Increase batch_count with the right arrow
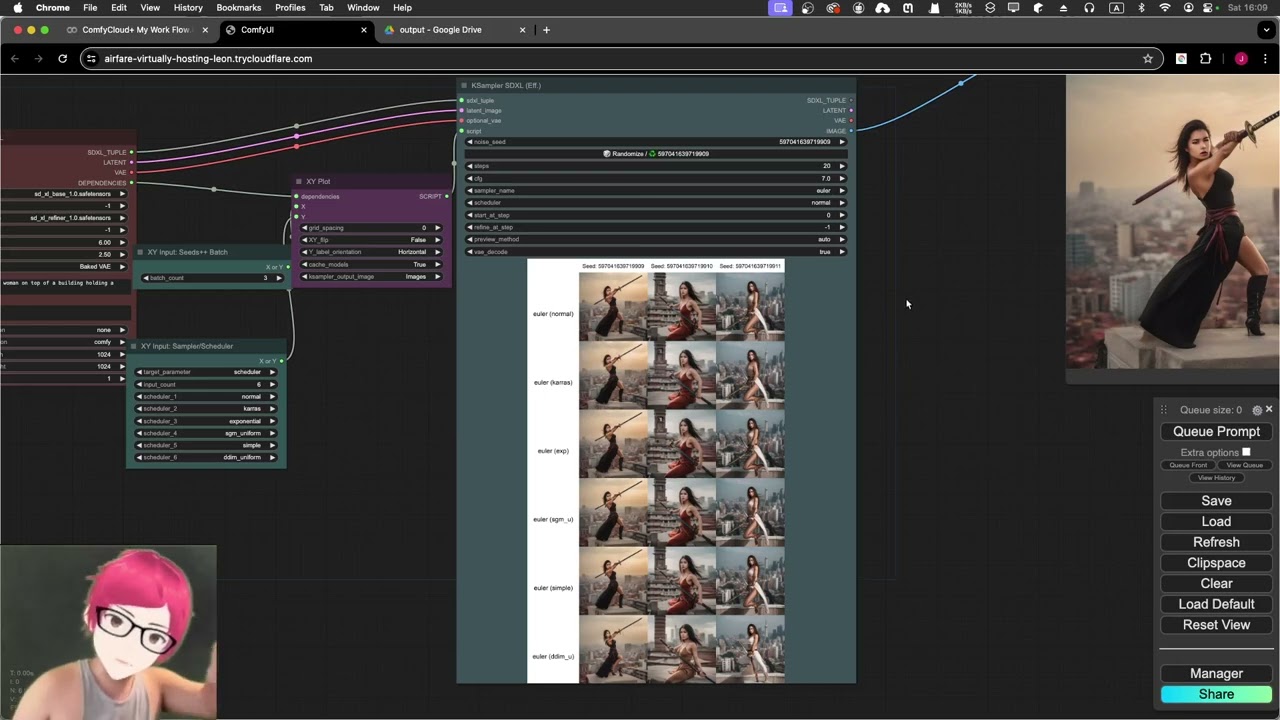 [x=279, y=278]
